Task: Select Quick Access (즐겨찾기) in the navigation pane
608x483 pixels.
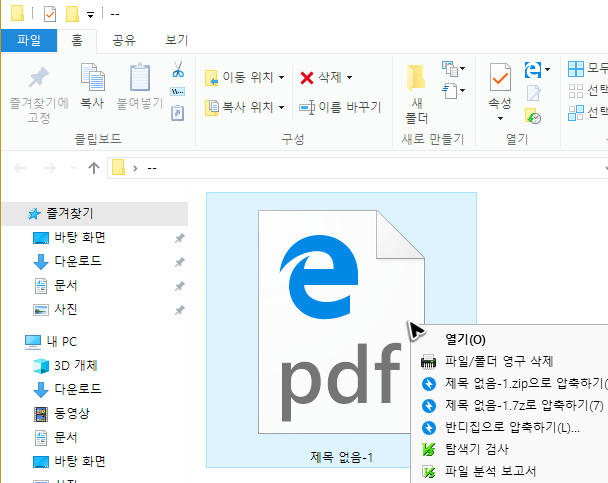Action: pyautogui.click(x=95, y=214)
